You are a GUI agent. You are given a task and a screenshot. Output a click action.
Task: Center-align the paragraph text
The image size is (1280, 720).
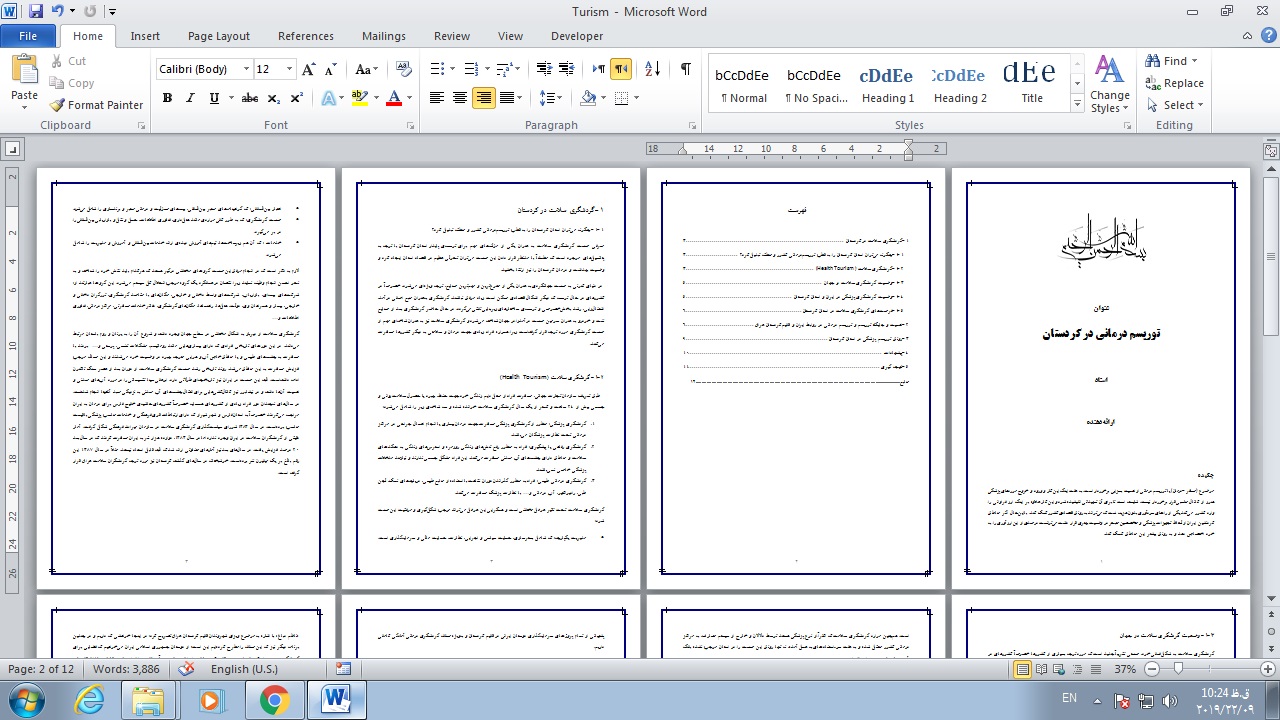click(x=460, y=98)
